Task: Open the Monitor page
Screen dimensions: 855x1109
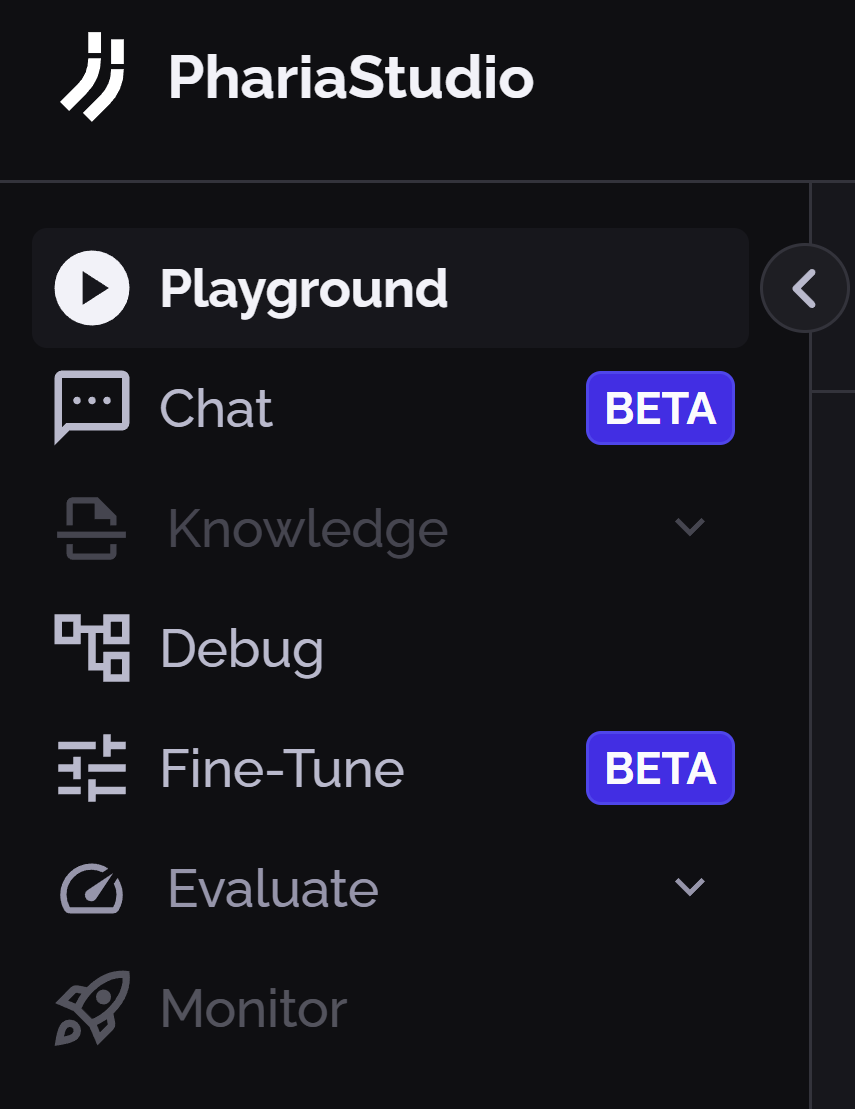Action: [x=253, y=1008]
